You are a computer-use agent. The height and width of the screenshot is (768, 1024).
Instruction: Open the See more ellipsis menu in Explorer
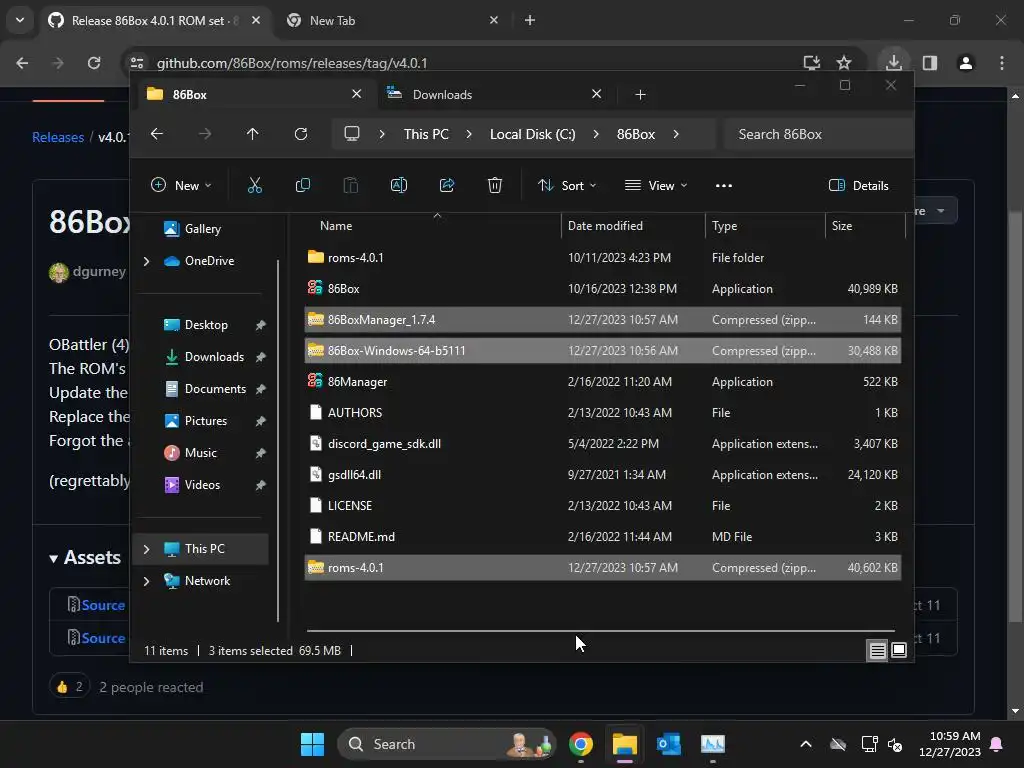724,185
